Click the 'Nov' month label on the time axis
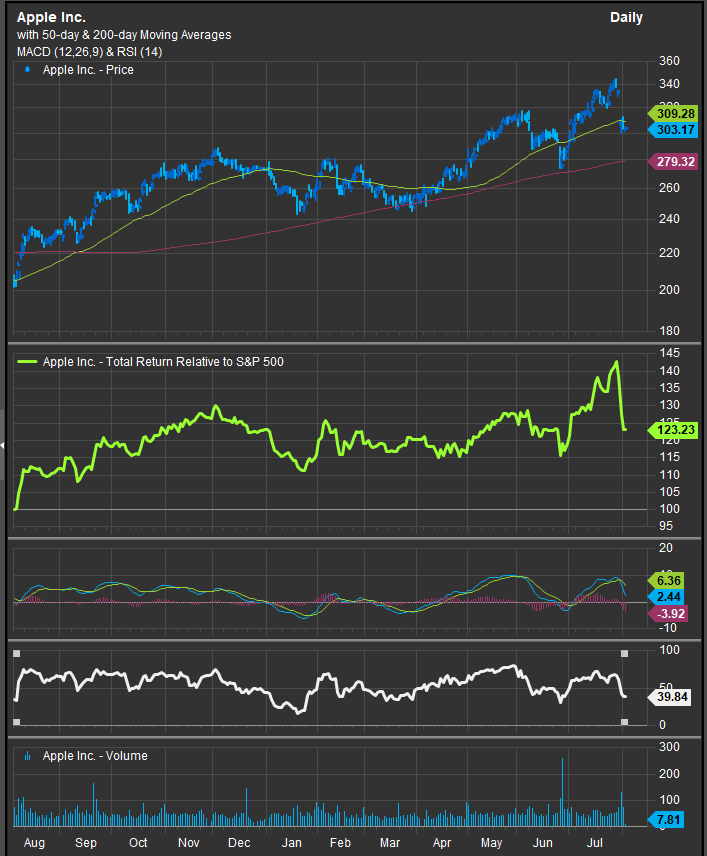Image resolution: width=707 pixels, height=856 pixels. pos(188,843)
